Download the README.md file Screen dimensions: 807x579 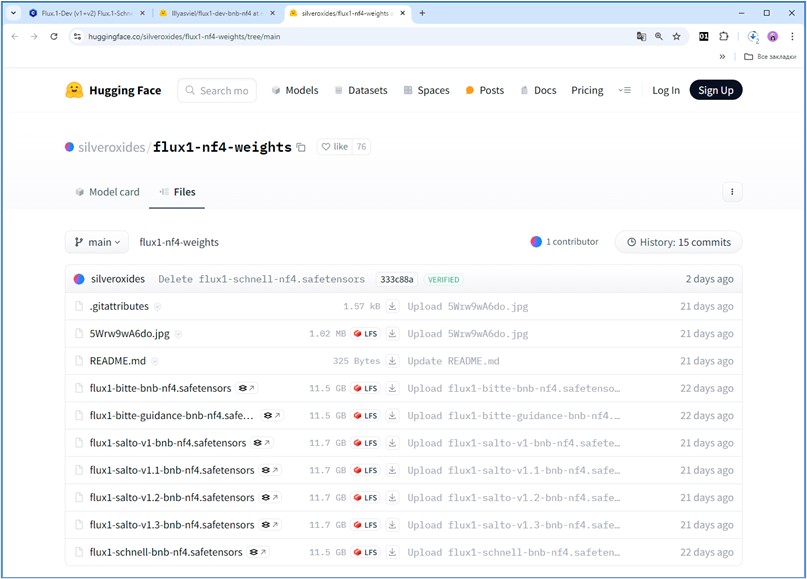pyautogui.click(x=393, y=361)
